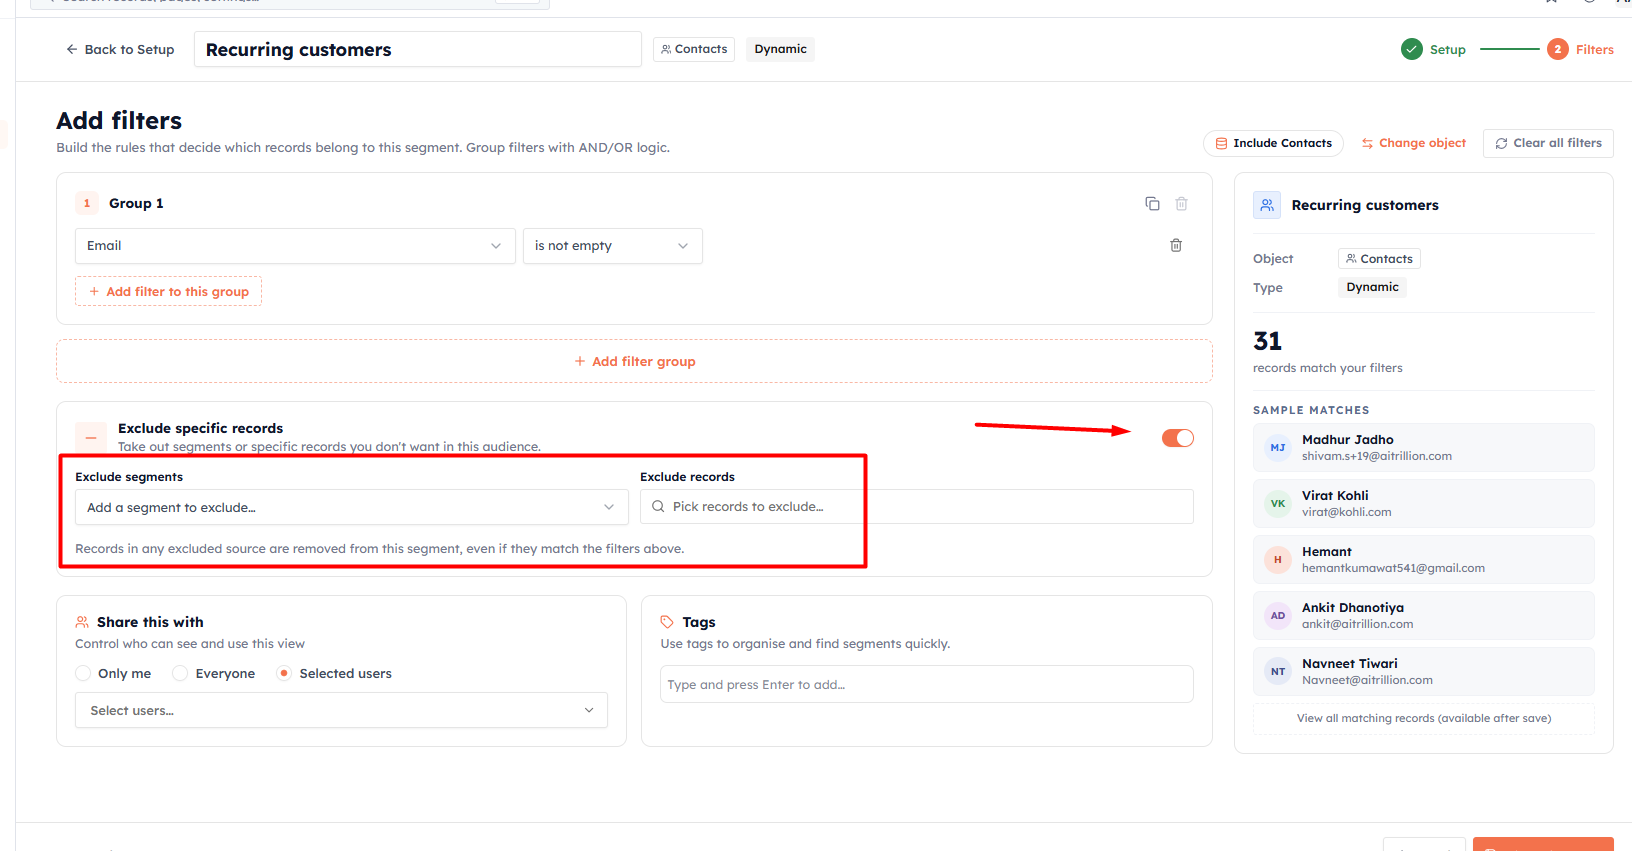Click the Tags input field
Image resolution: width=1632 pixels, height=851 pixels.
click(x=927, y=684)
